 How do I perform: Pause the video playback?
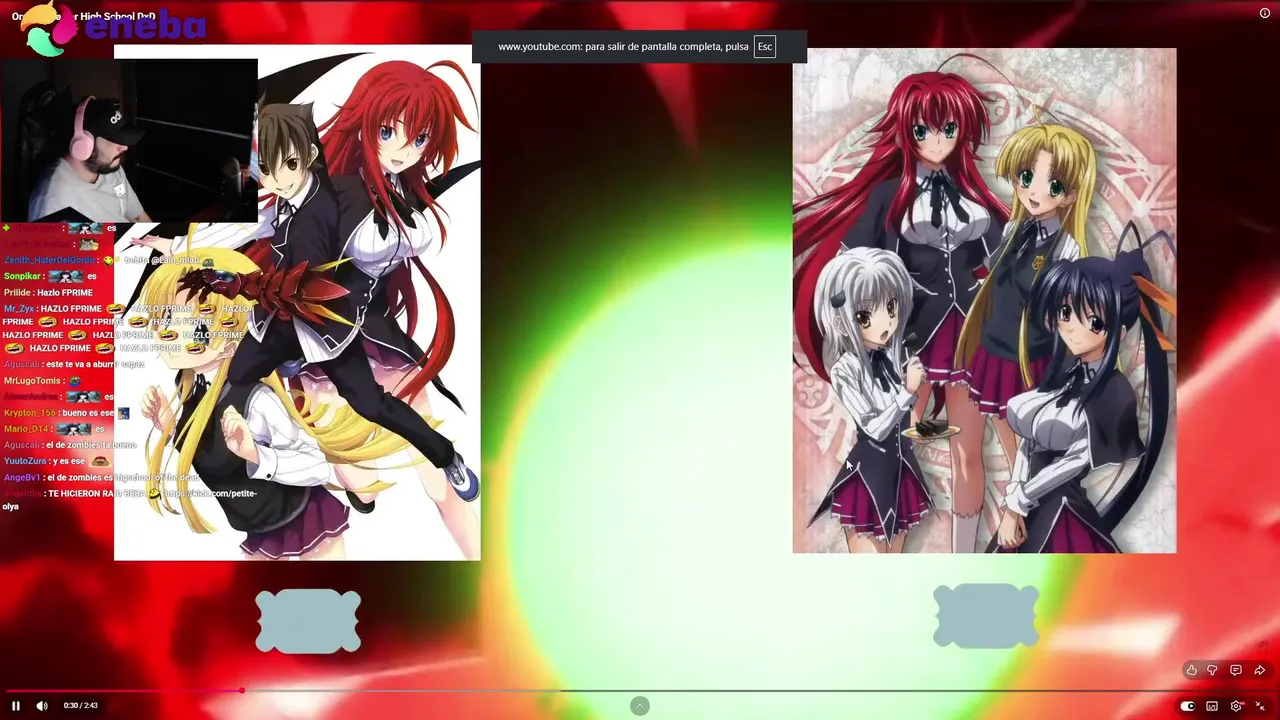click(x=16, y=706)
